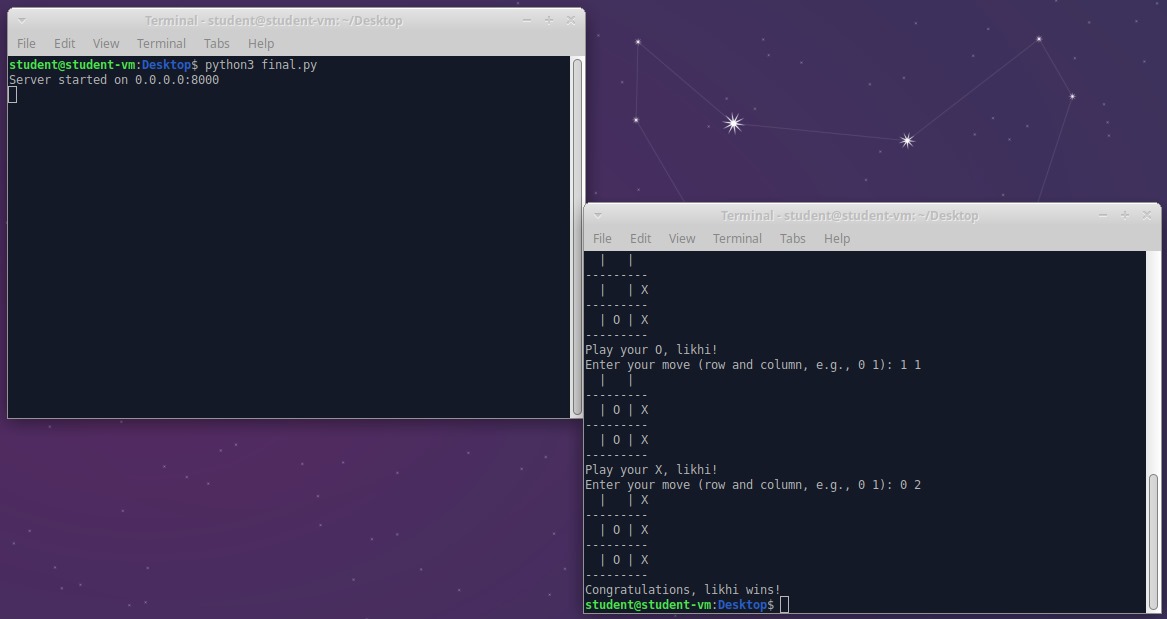Open the Tabs menu of the left terminal
1167x619 pixels.
(x=216, y=43)
